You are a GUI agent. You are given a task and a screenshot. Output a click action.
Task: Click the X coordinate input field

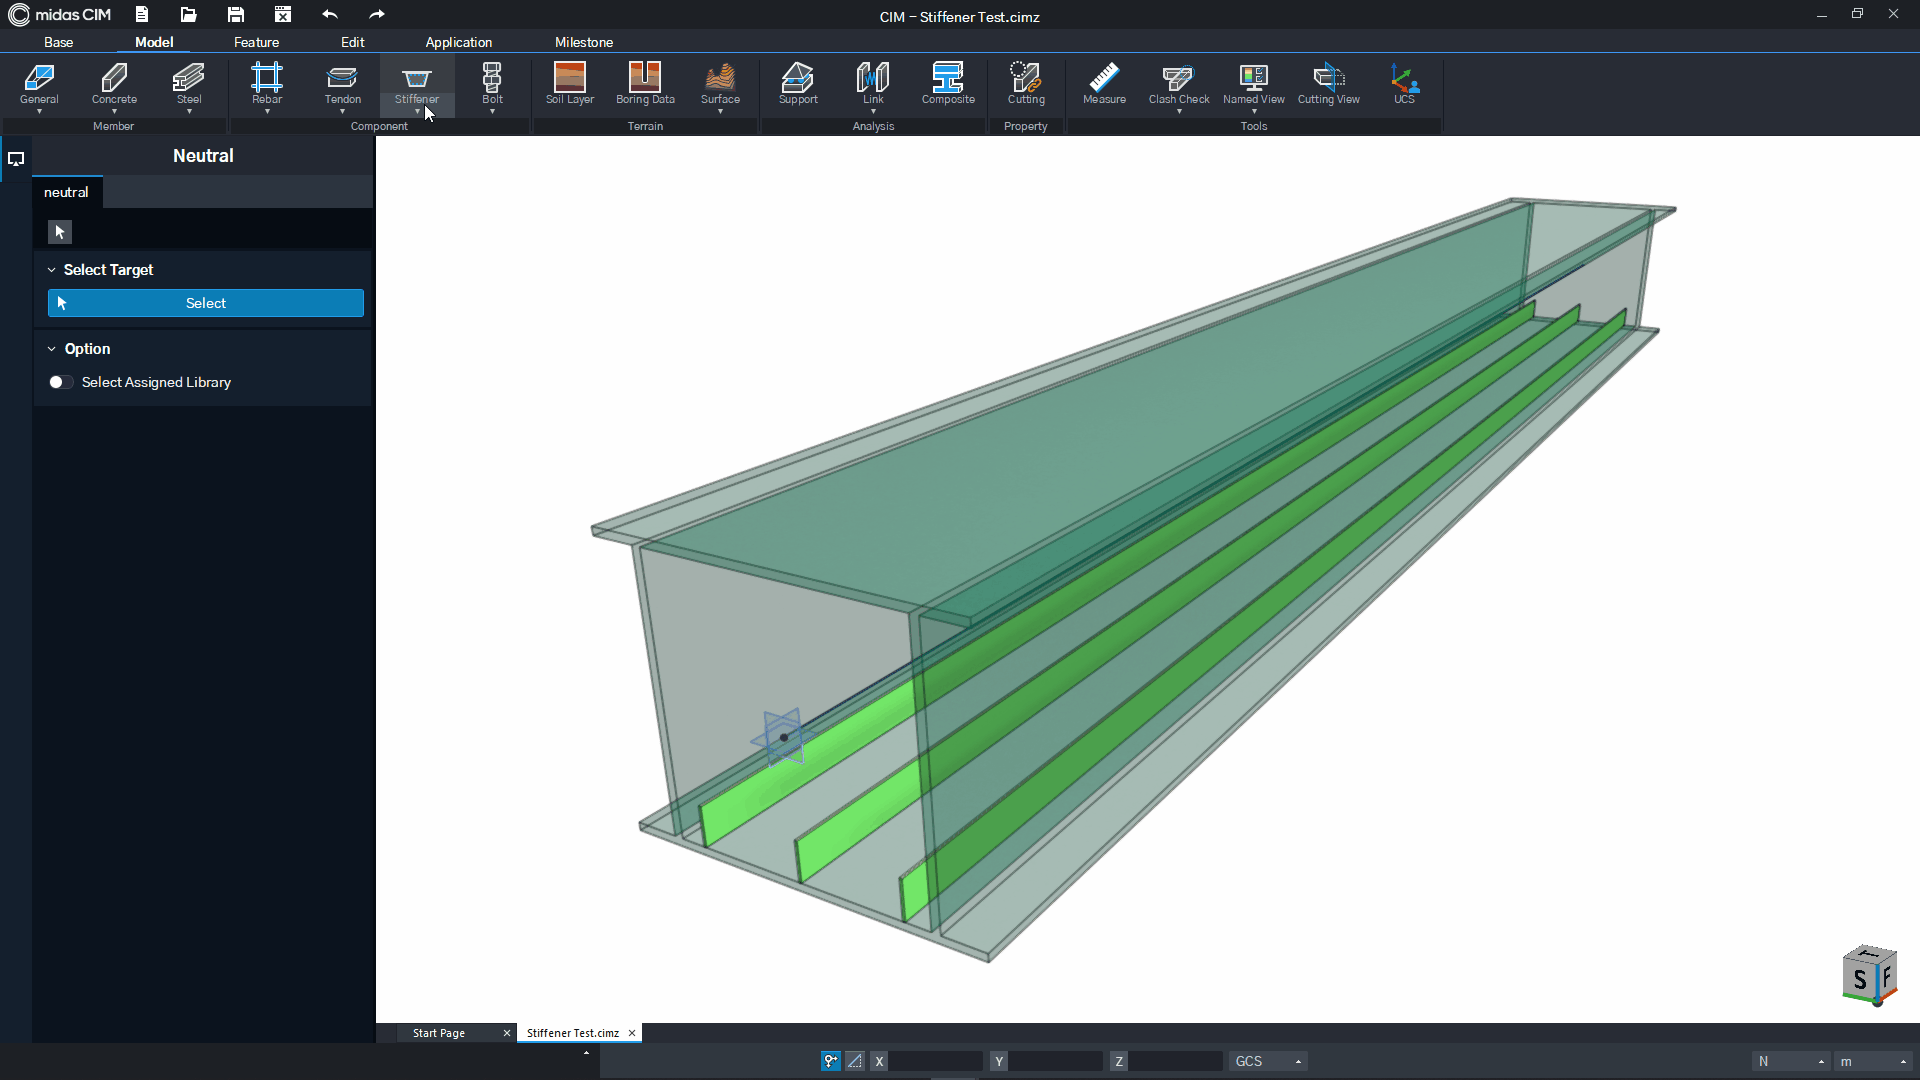[x=936, y=1061]
